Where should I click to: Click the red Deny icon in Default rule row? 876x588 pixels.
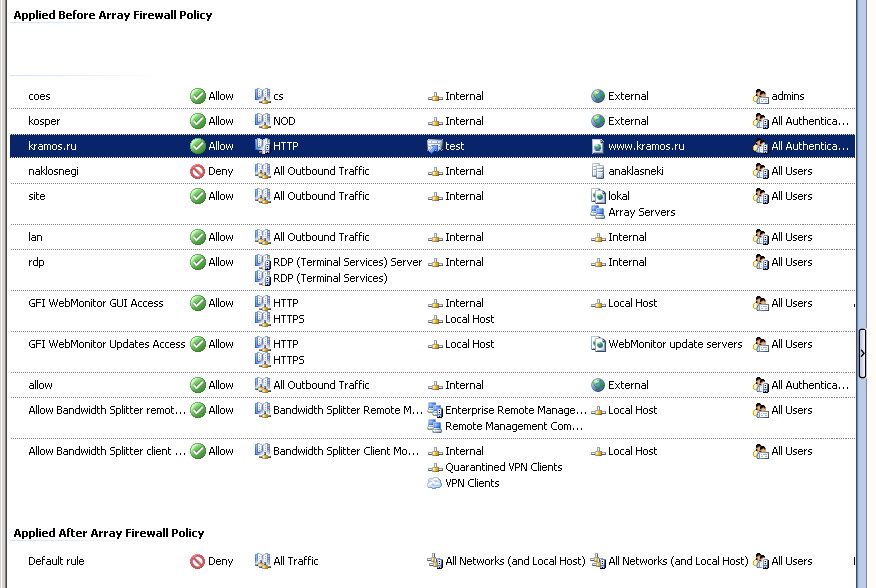[197, 561]
